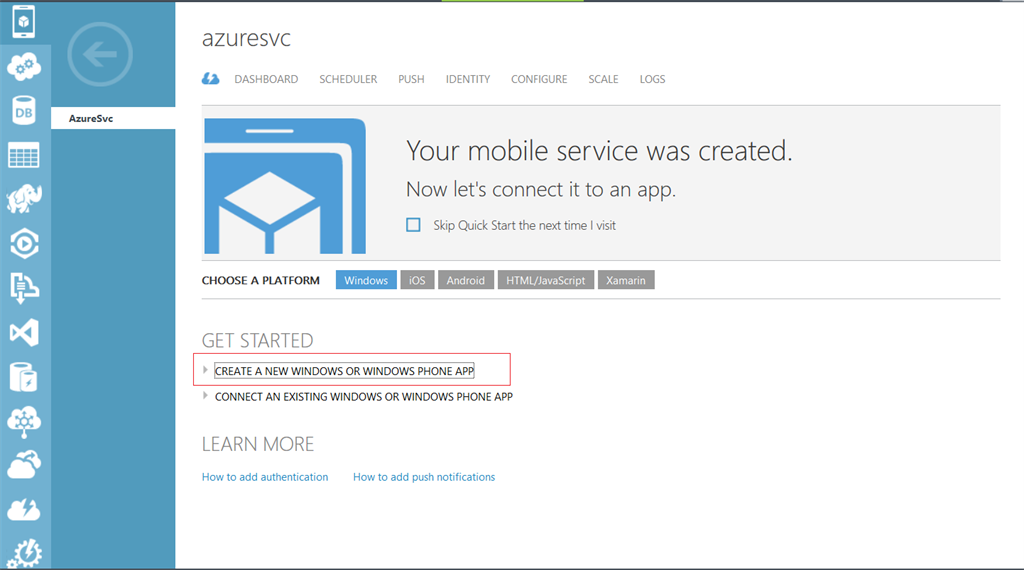
Task: Click the Quick Start cloud-lightning tab icon
Action: 210,79
